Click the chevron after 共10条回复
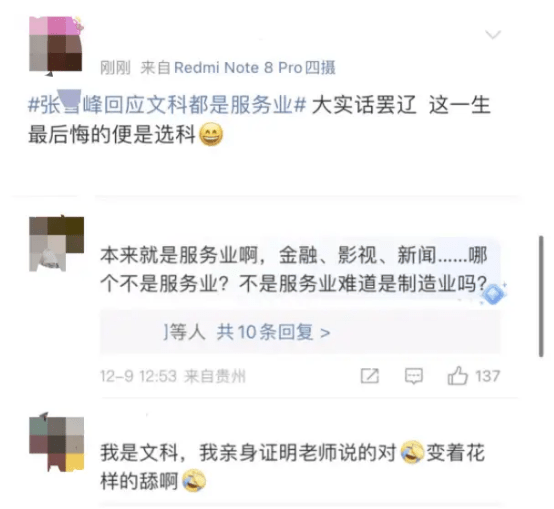554x509 pixels. point(325,333)
